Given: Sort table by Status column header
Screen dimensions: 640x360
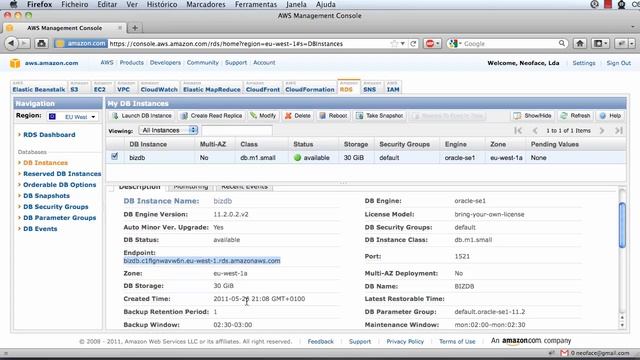Looking at the screenshot, I should pyautogui.click(x=303, y=144).
